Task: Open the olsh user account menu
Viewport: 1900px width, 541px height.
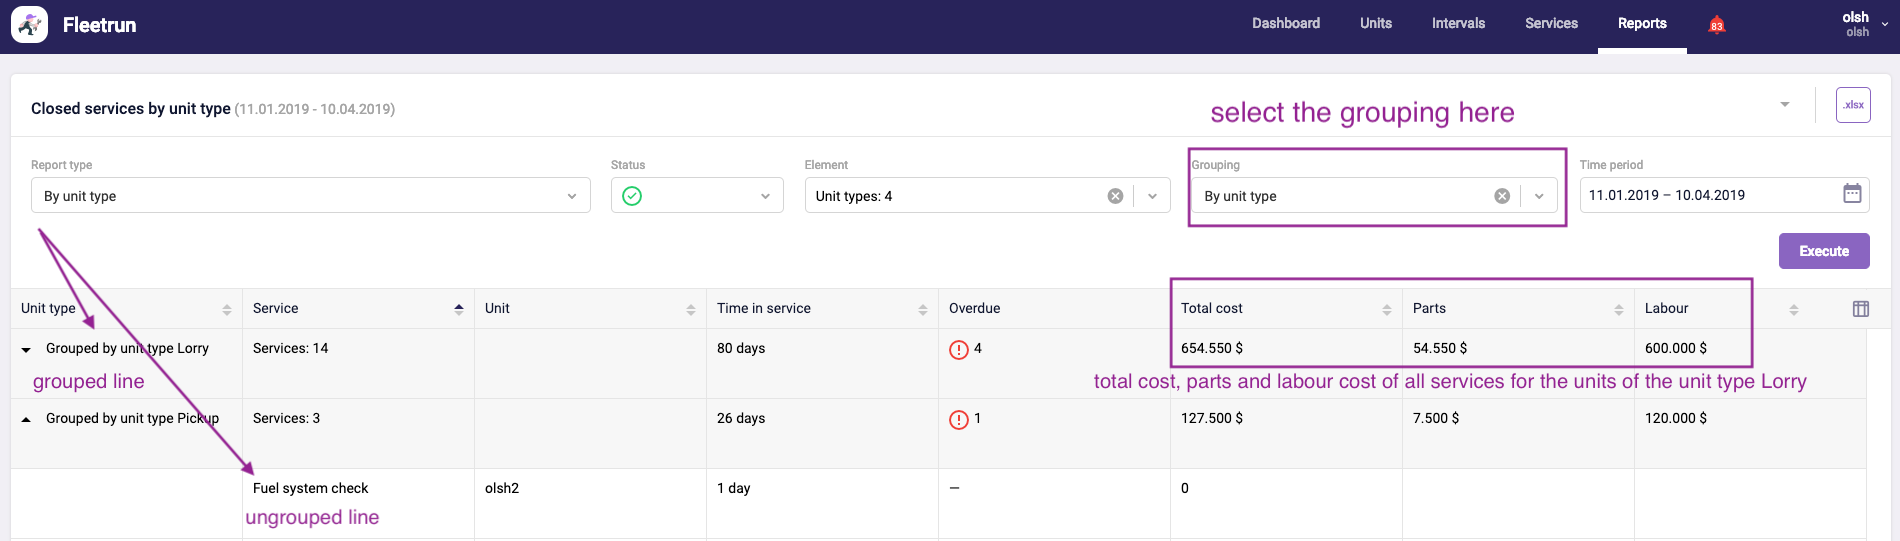Action: point(1862,24)
